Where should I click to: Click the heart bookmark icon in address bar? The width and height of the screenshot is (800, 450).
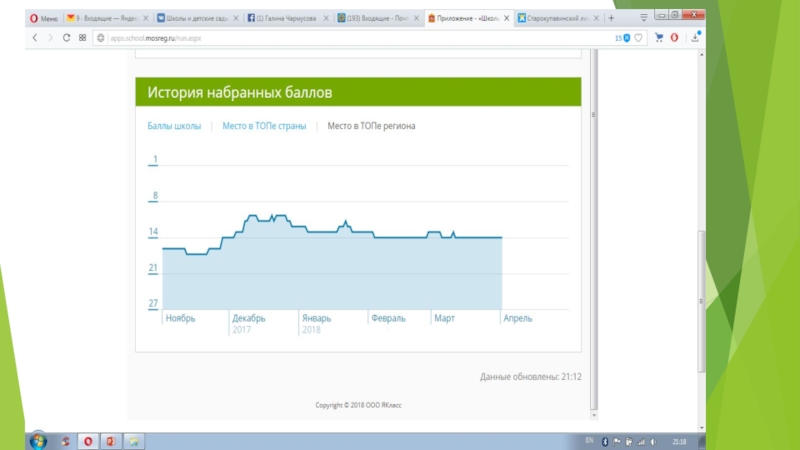tap(637, 37)
